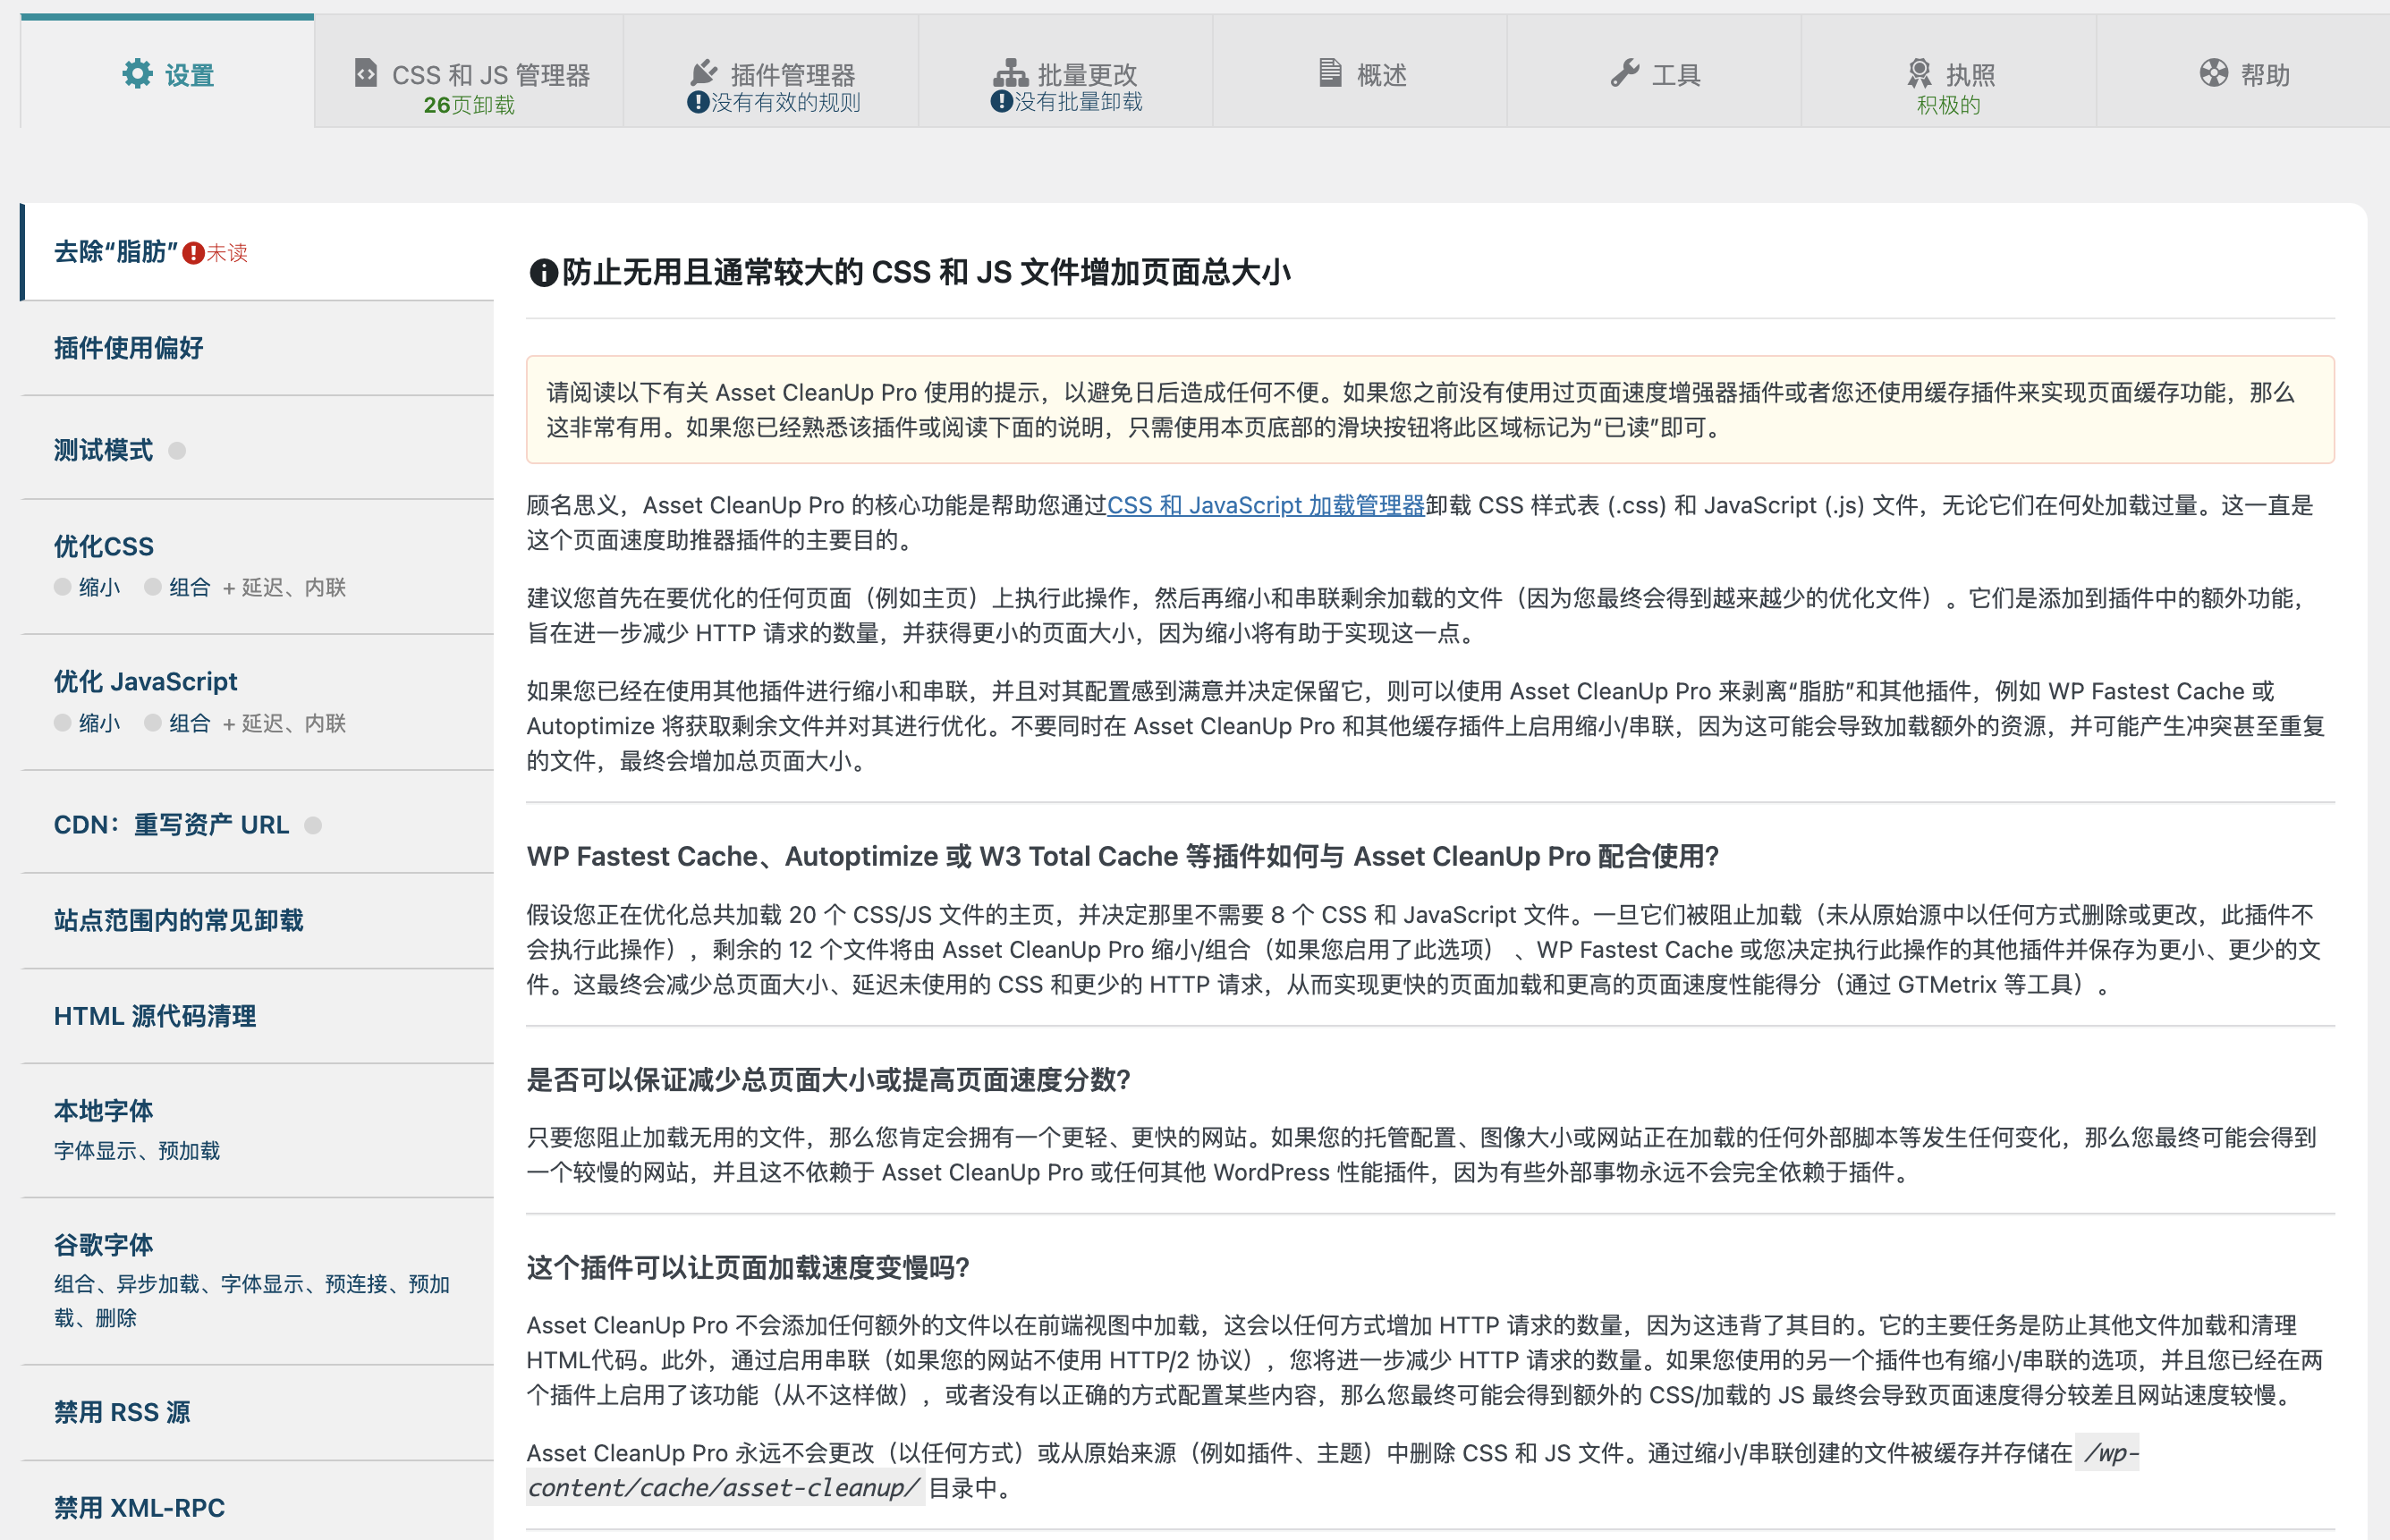Open the 设置 tab
This screenshot has width=2390, height=1540.
pyautogui.click(x=167, y=72)
